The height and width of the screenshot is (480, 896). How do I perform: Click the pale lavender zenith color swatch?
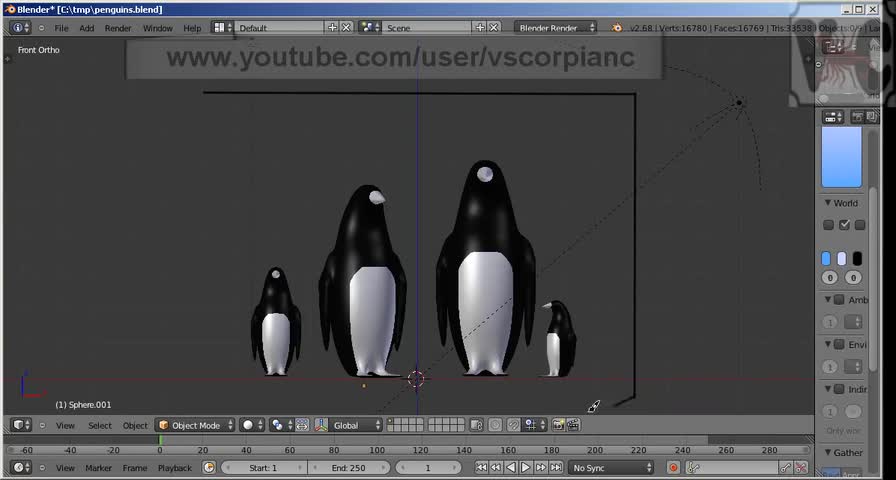pos(842,258)
